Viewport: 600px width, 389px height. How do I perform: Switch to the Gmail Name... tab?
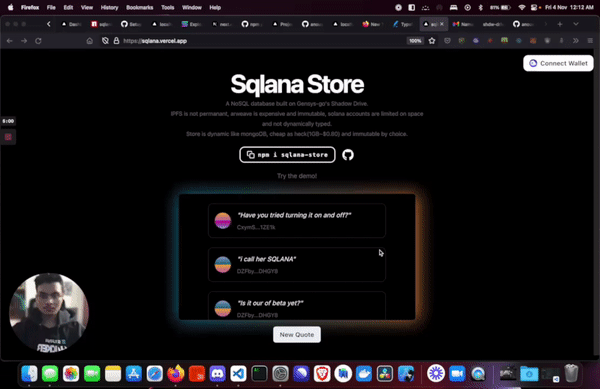click(463, 24)
